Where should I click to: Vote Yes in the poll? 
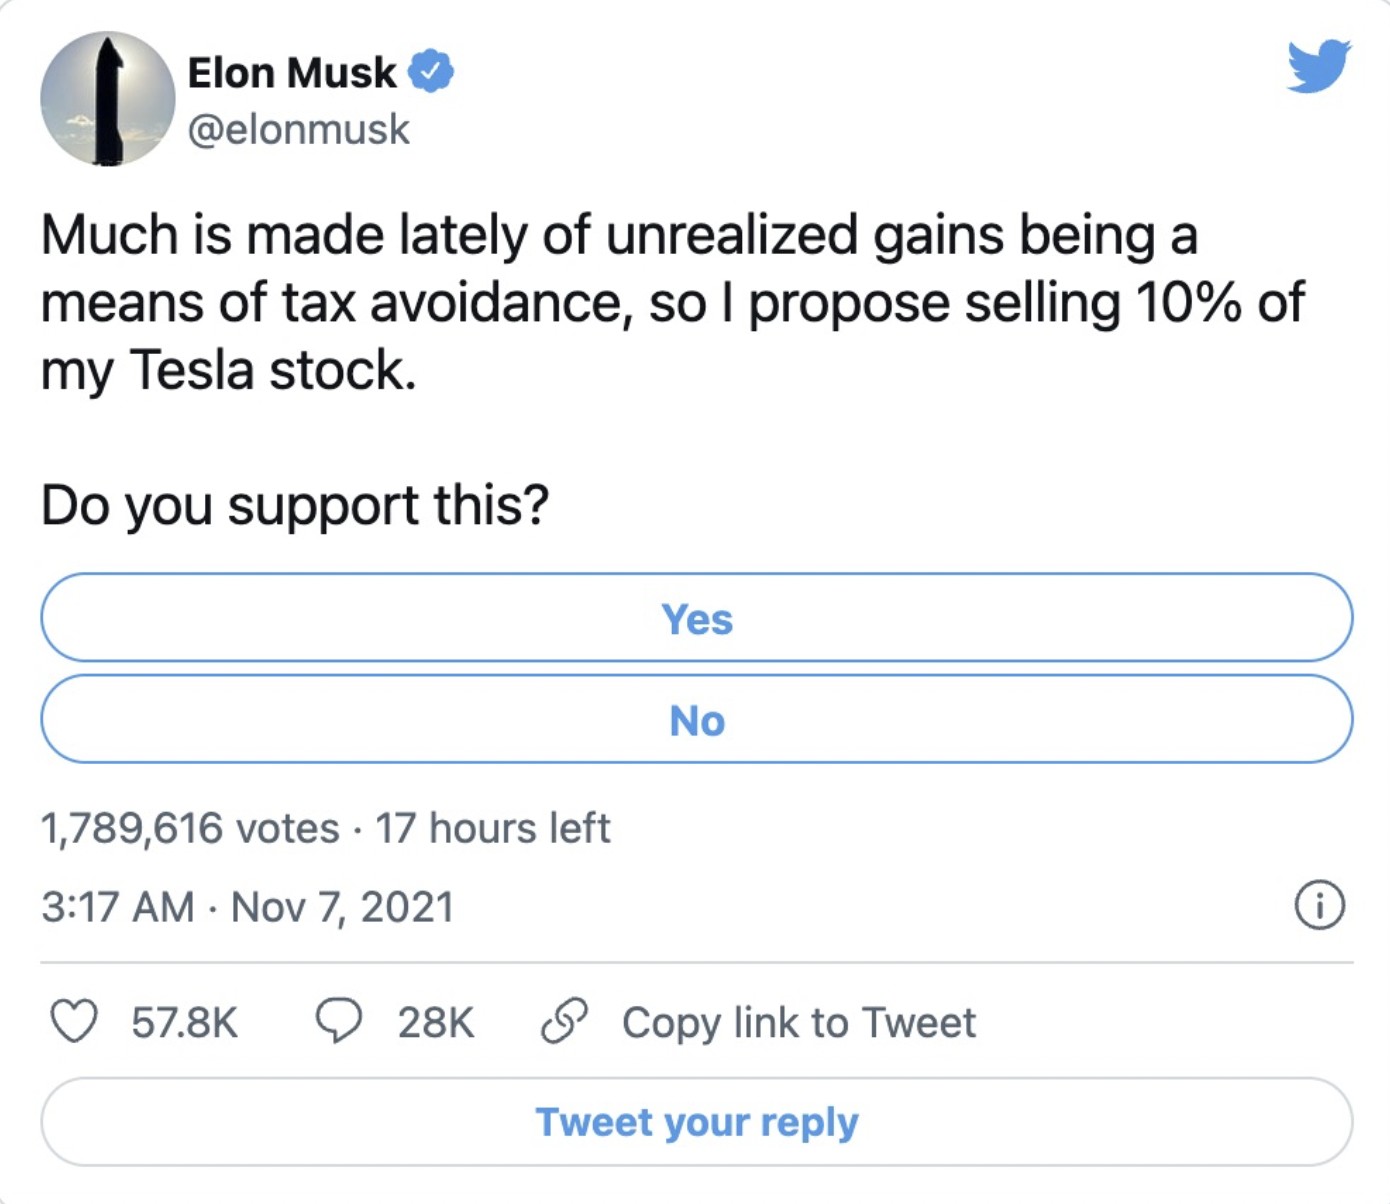coord(696,618)
